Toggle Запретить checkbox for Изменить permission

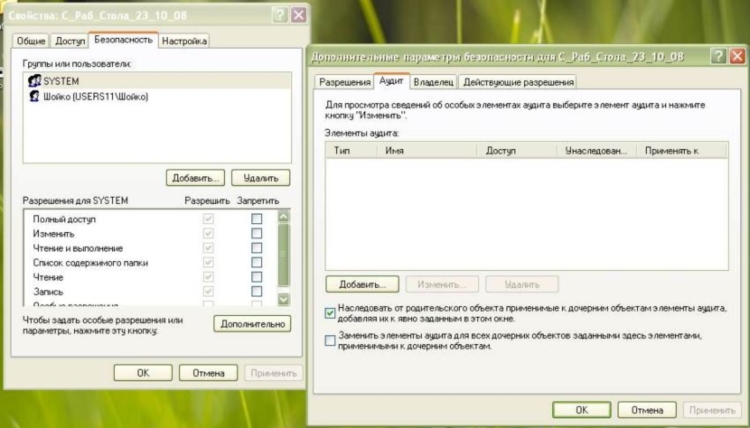click(257, 233)
